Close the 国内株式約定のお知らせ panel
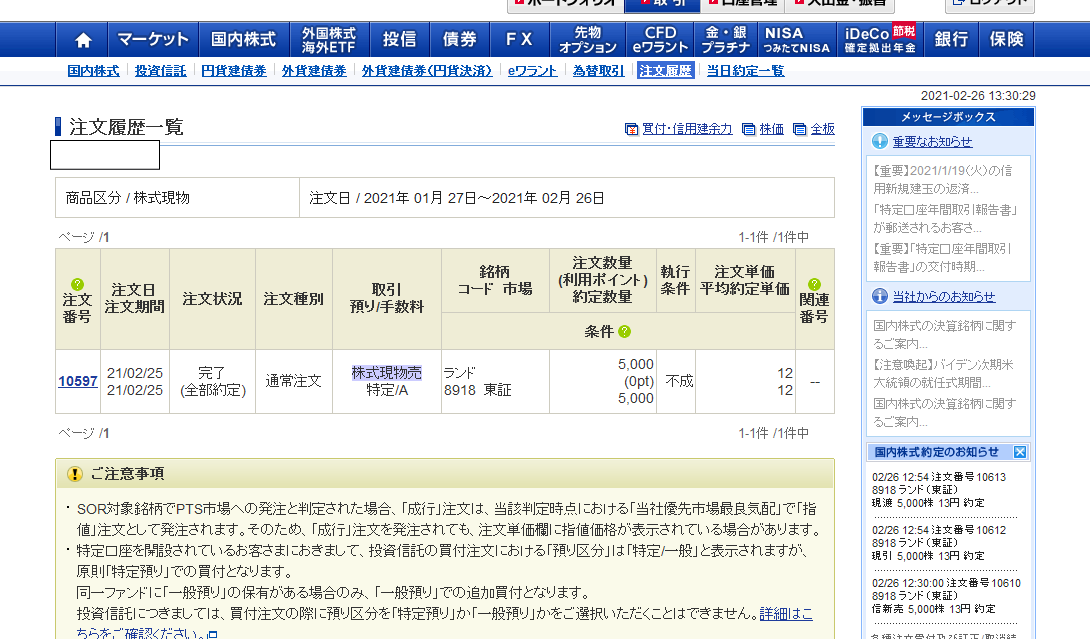The image size is (1090, 639). pos(1020,452)
